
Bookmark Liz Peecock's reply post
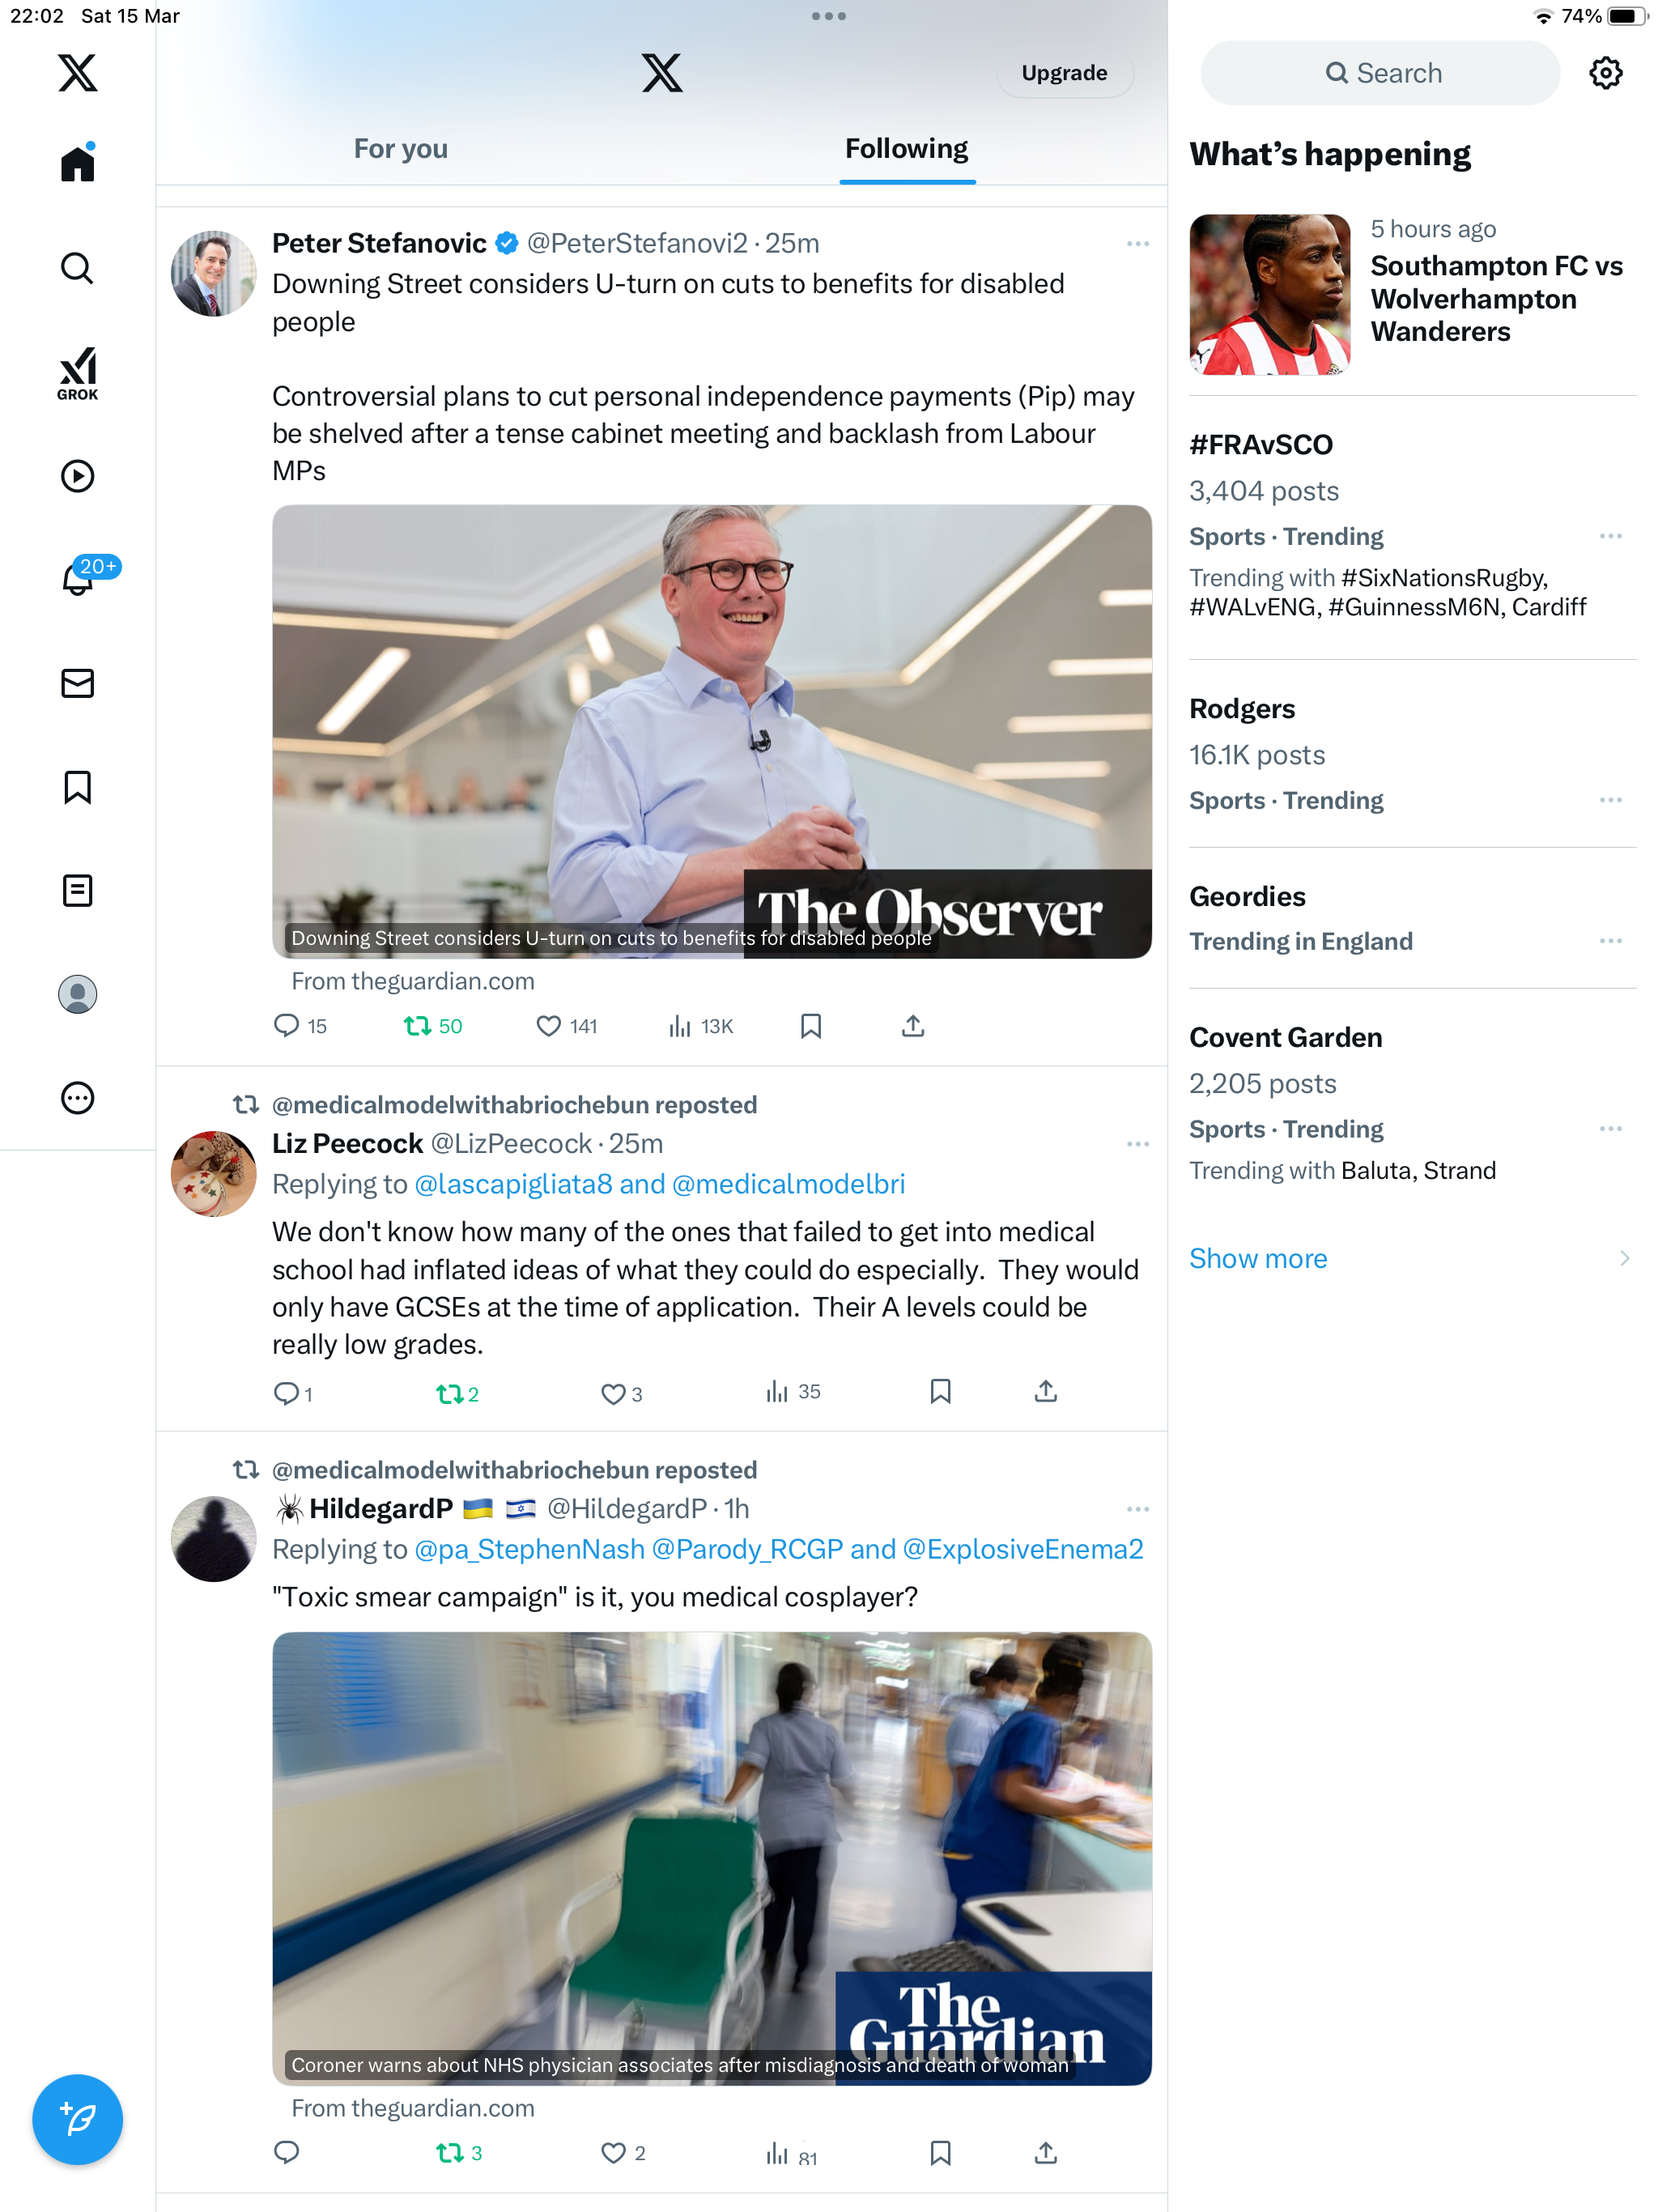pos(940,1391)
